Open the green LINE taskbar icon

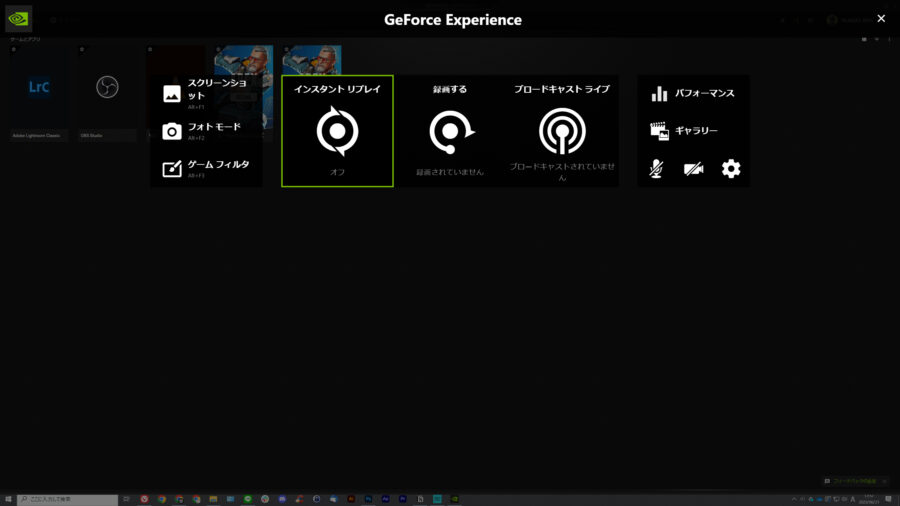[x=247, y=500]
